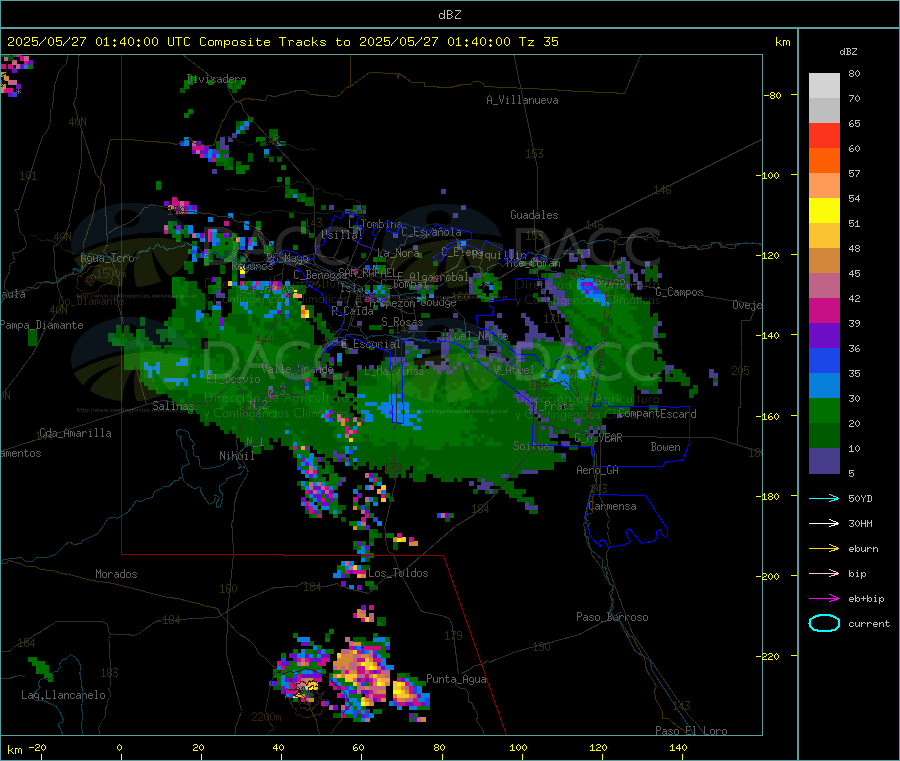Viewport: 900px width, 761px height.
Task: Click the A_Villanueva map label
Action: [x=522, y=100]
